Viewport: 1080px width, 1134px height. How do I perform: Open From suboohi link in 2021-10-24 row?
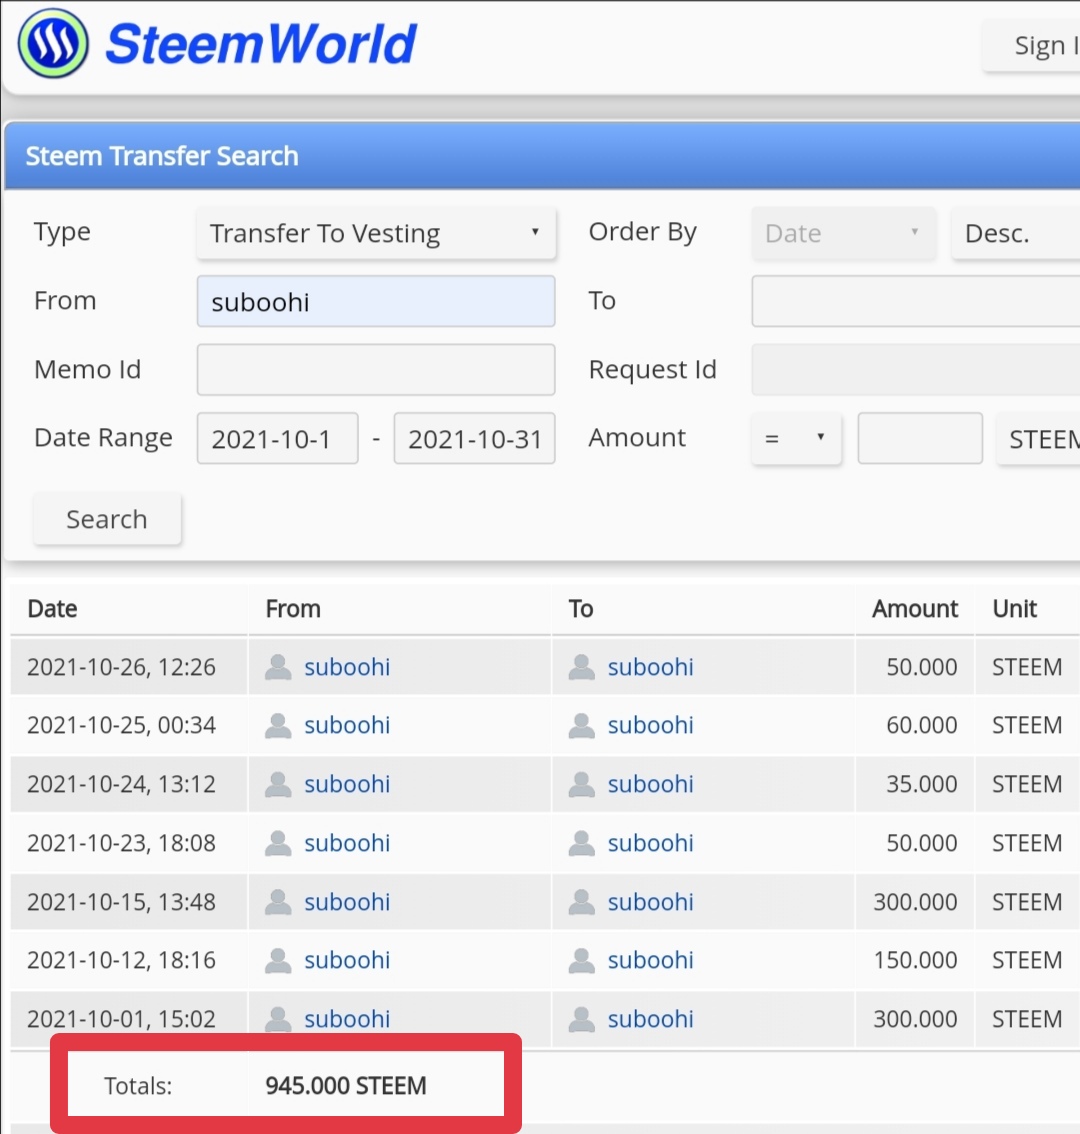click(x=347, y=784)
